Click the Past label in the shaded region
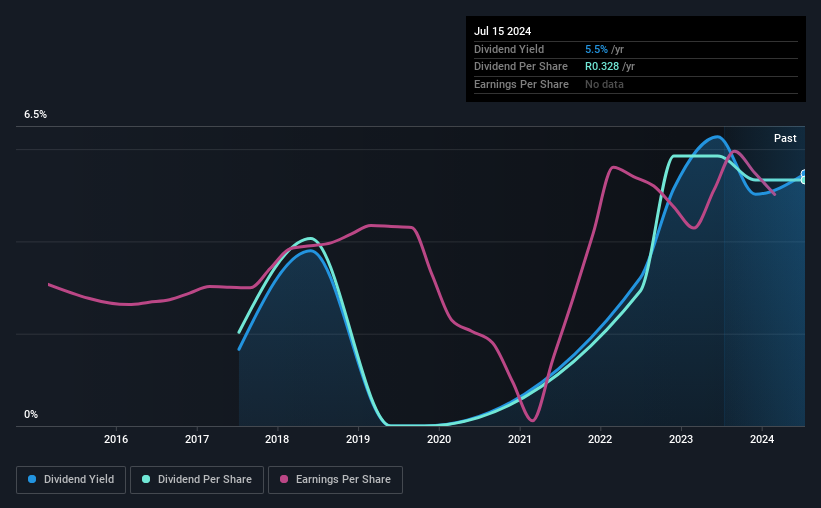The height and width of the screenshot is (508, 821). (x=785, y=138)
